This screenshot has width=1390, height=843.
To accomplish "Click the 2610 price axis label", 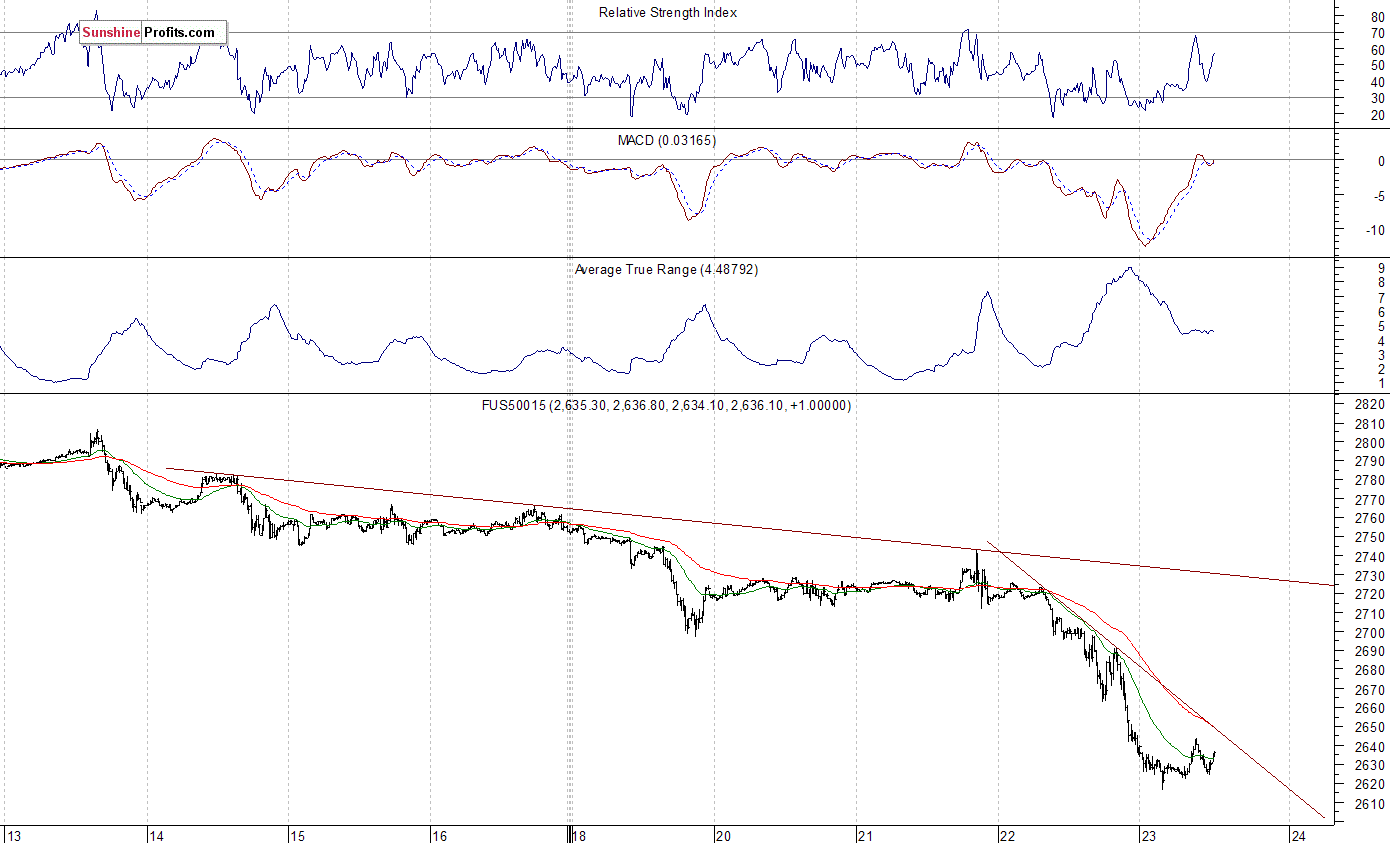I will [x=1369, y=804].
